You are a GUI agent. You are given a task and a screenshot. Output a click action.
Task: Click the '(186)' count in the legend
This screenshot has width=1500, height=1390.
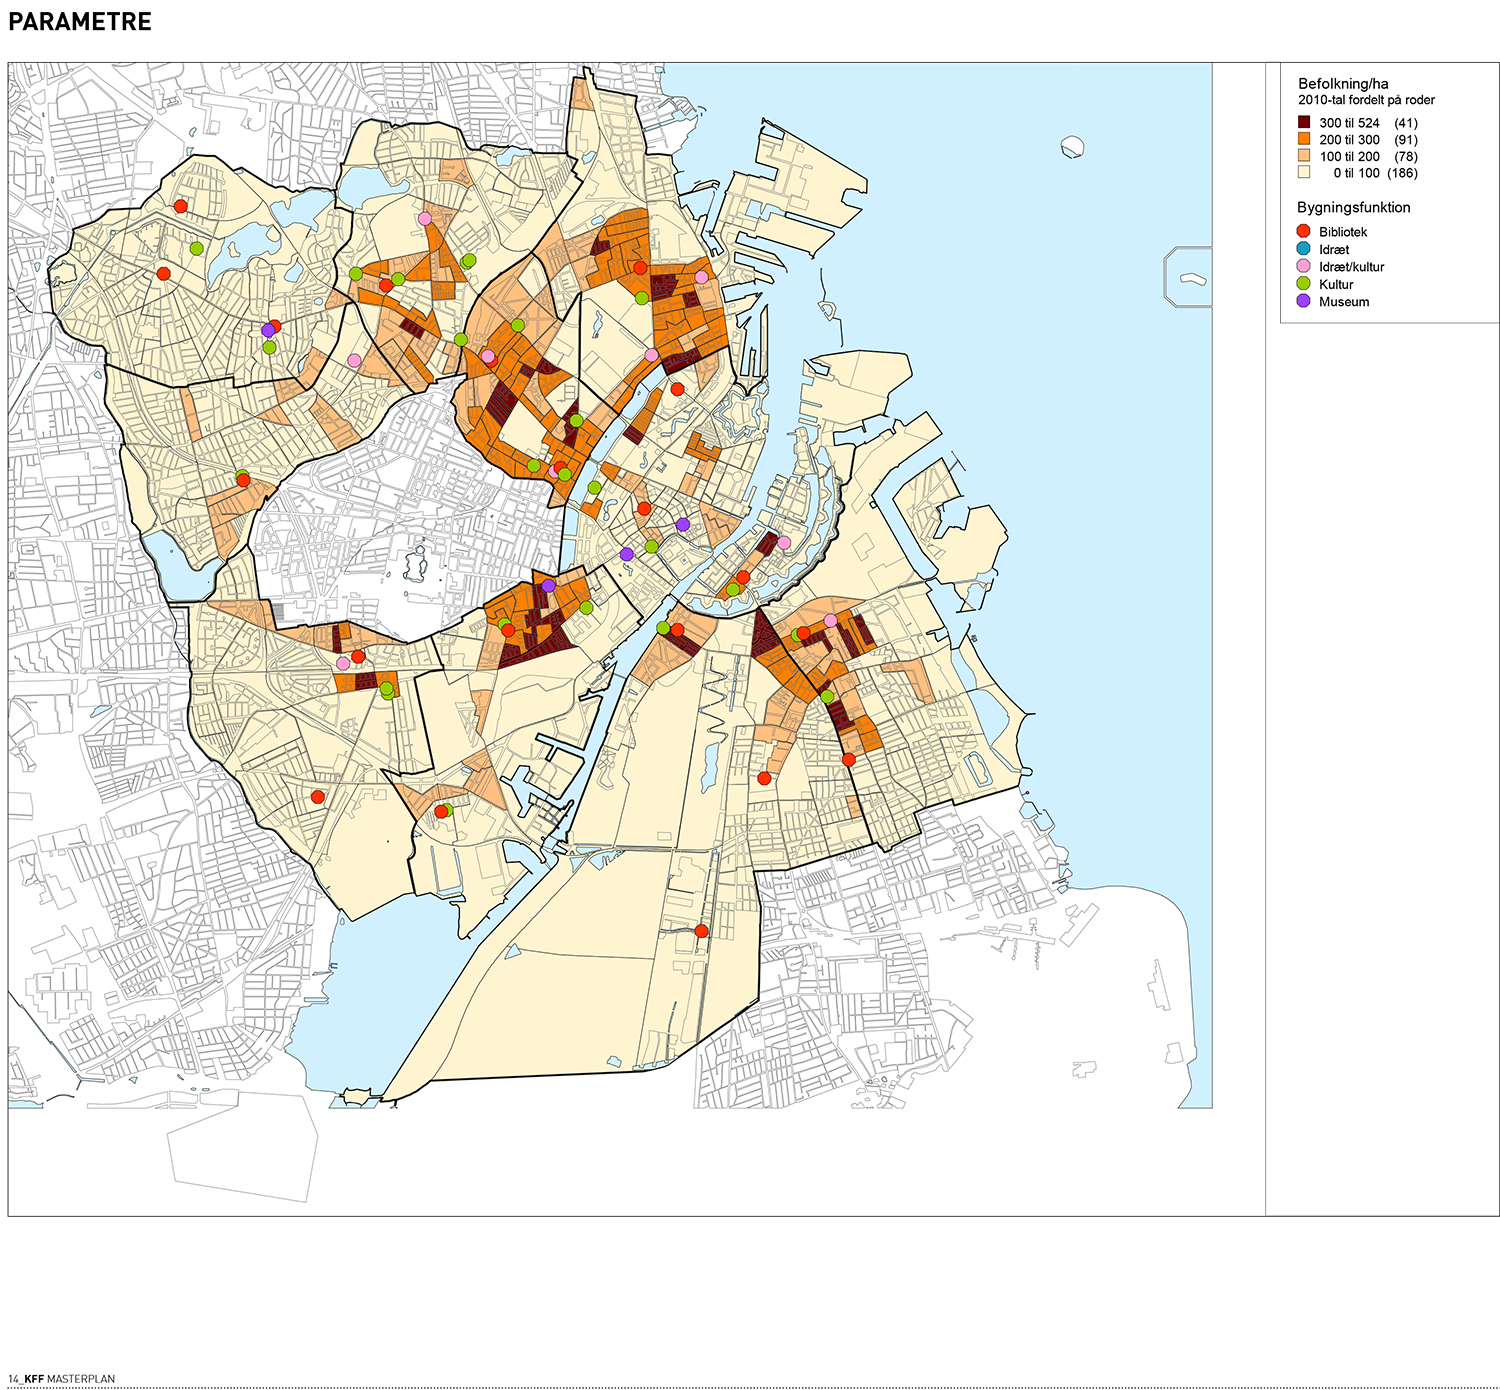1402,173
